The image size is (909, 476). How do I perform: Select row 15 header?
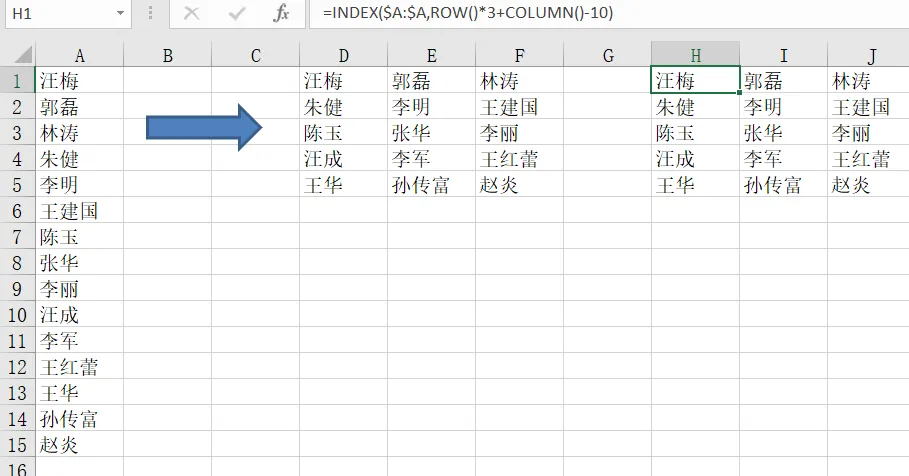coord(17,445)
